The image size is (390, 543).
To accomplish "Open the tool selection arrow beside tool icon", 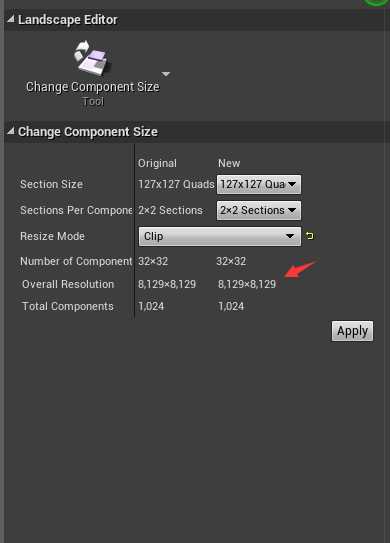I will tap(166, 74).
